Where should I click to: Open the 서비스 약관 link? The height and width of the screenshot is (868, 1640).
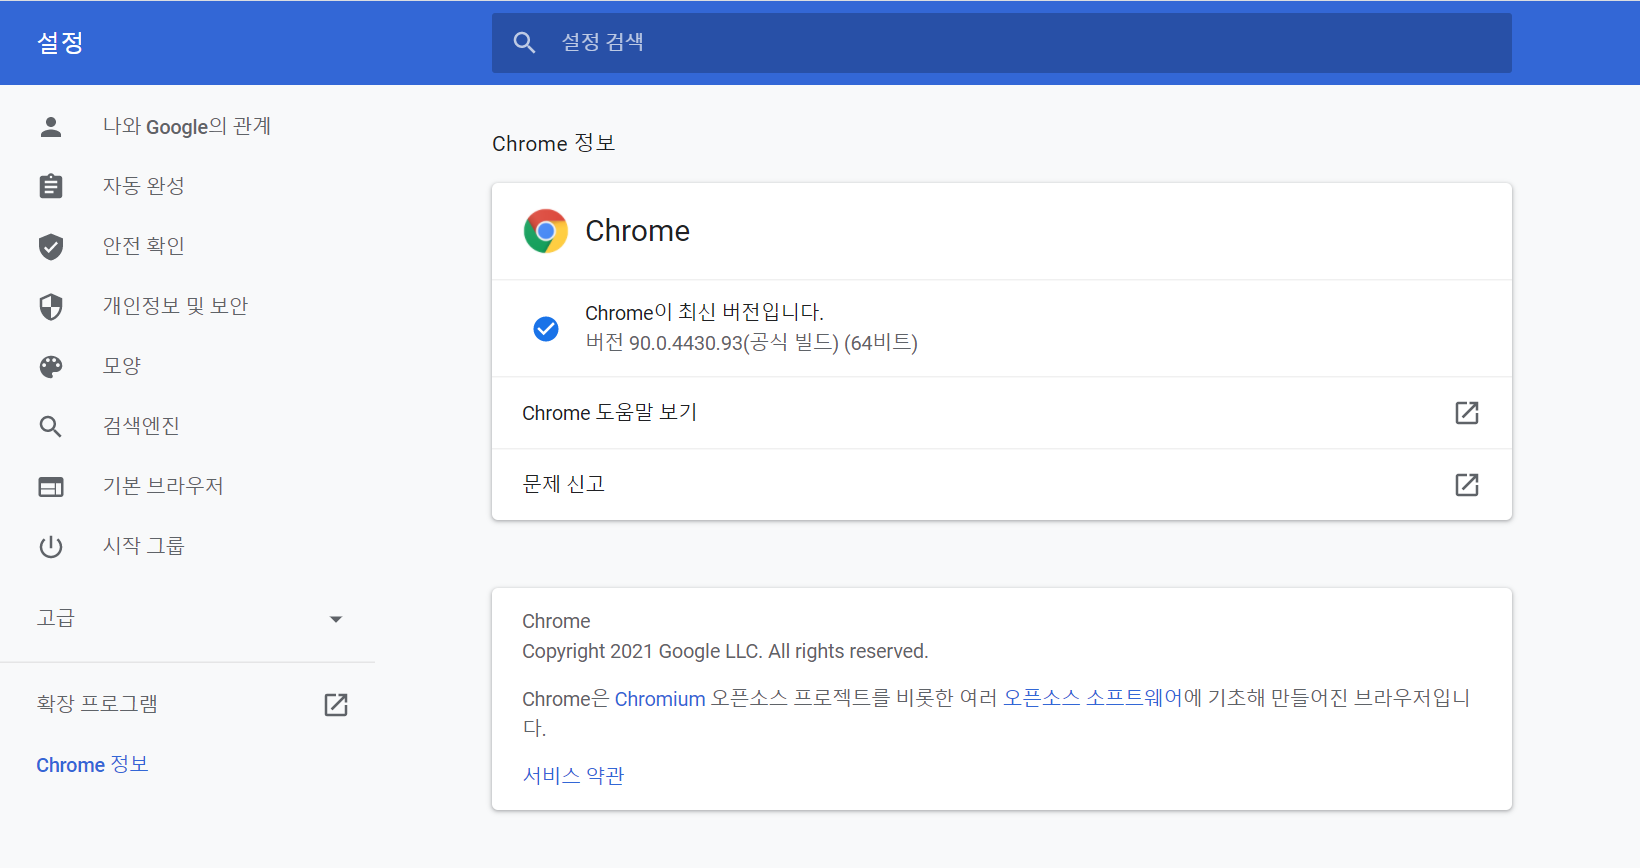tap(573, 775)
